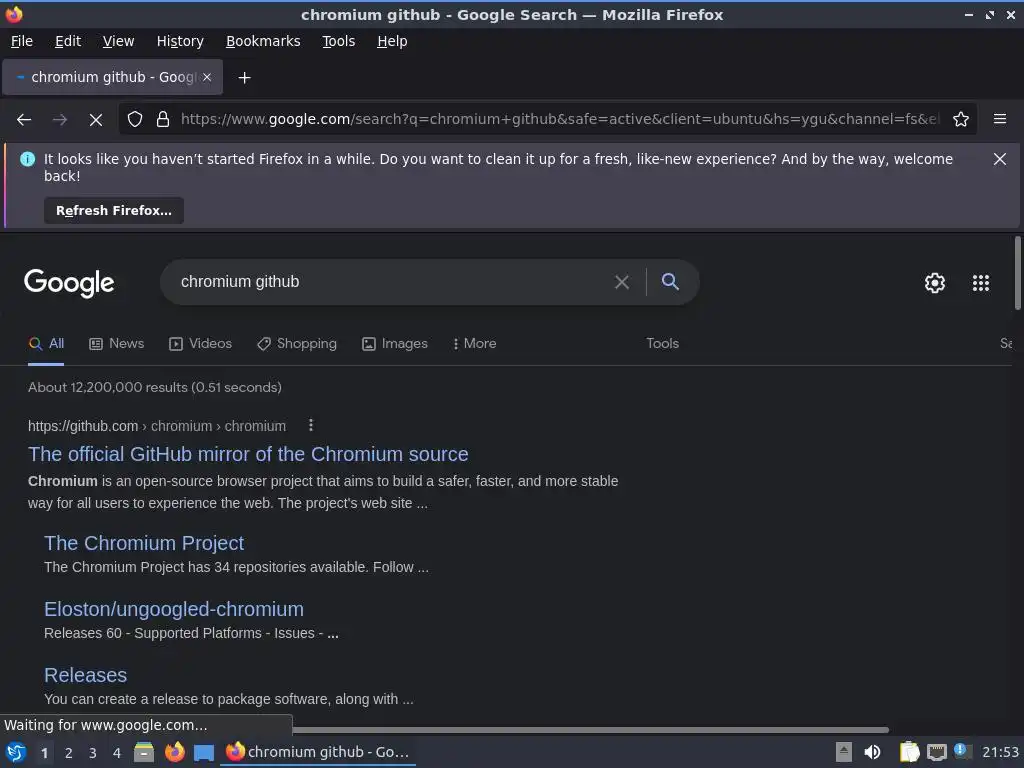Open Google search Tools filter options
Viewport: 1024px width, 768px height.
pos(662,344)
